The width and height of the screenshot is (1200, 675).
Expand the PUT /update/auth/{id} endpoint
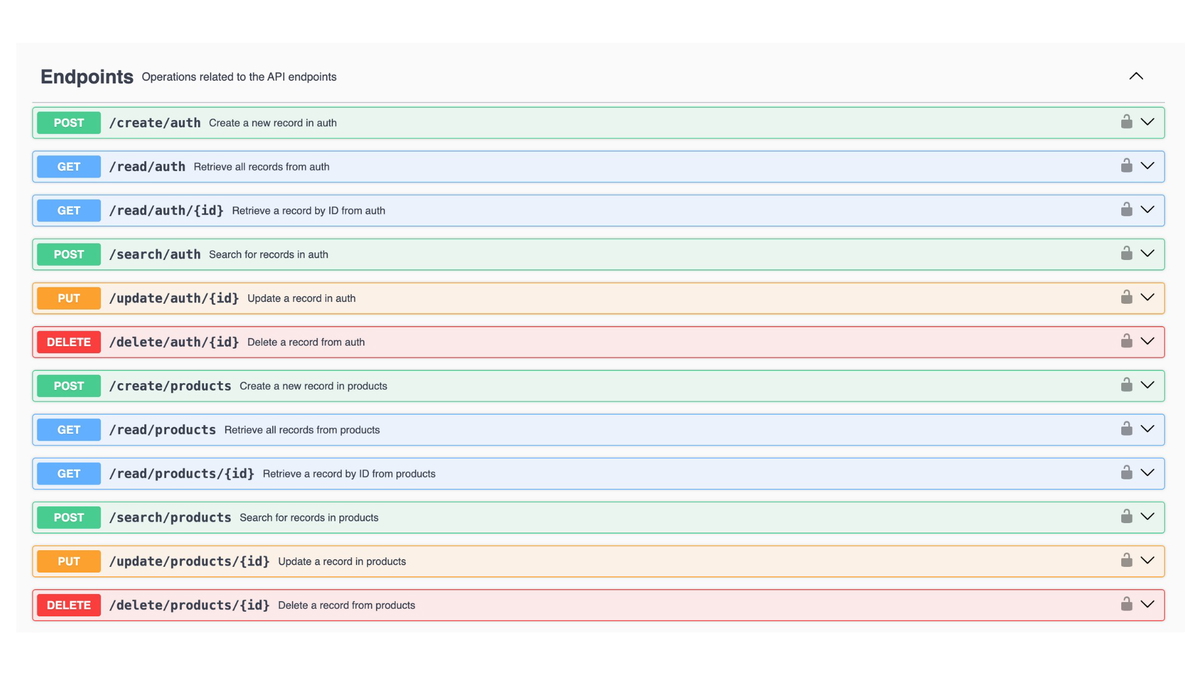[x=1148, y=297]
